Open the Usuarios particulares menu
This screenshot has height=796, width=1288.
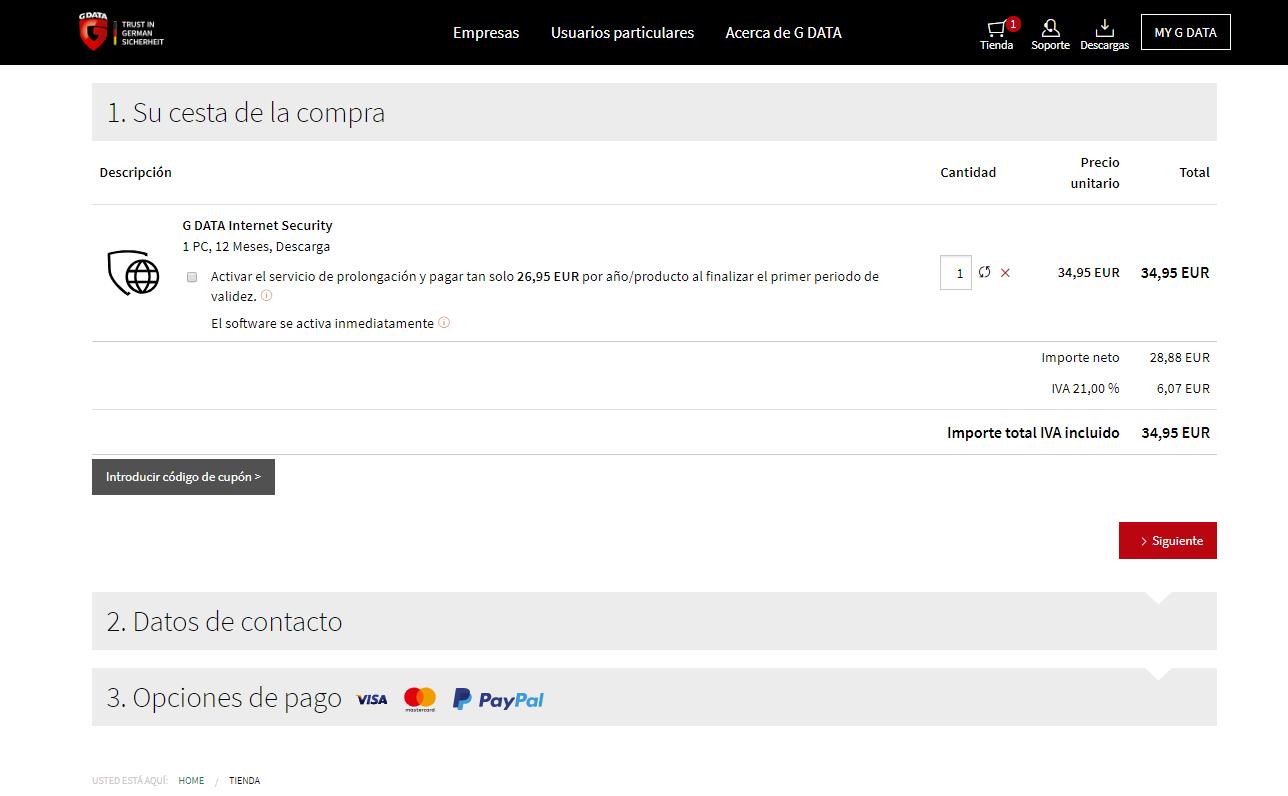(622, 33)
